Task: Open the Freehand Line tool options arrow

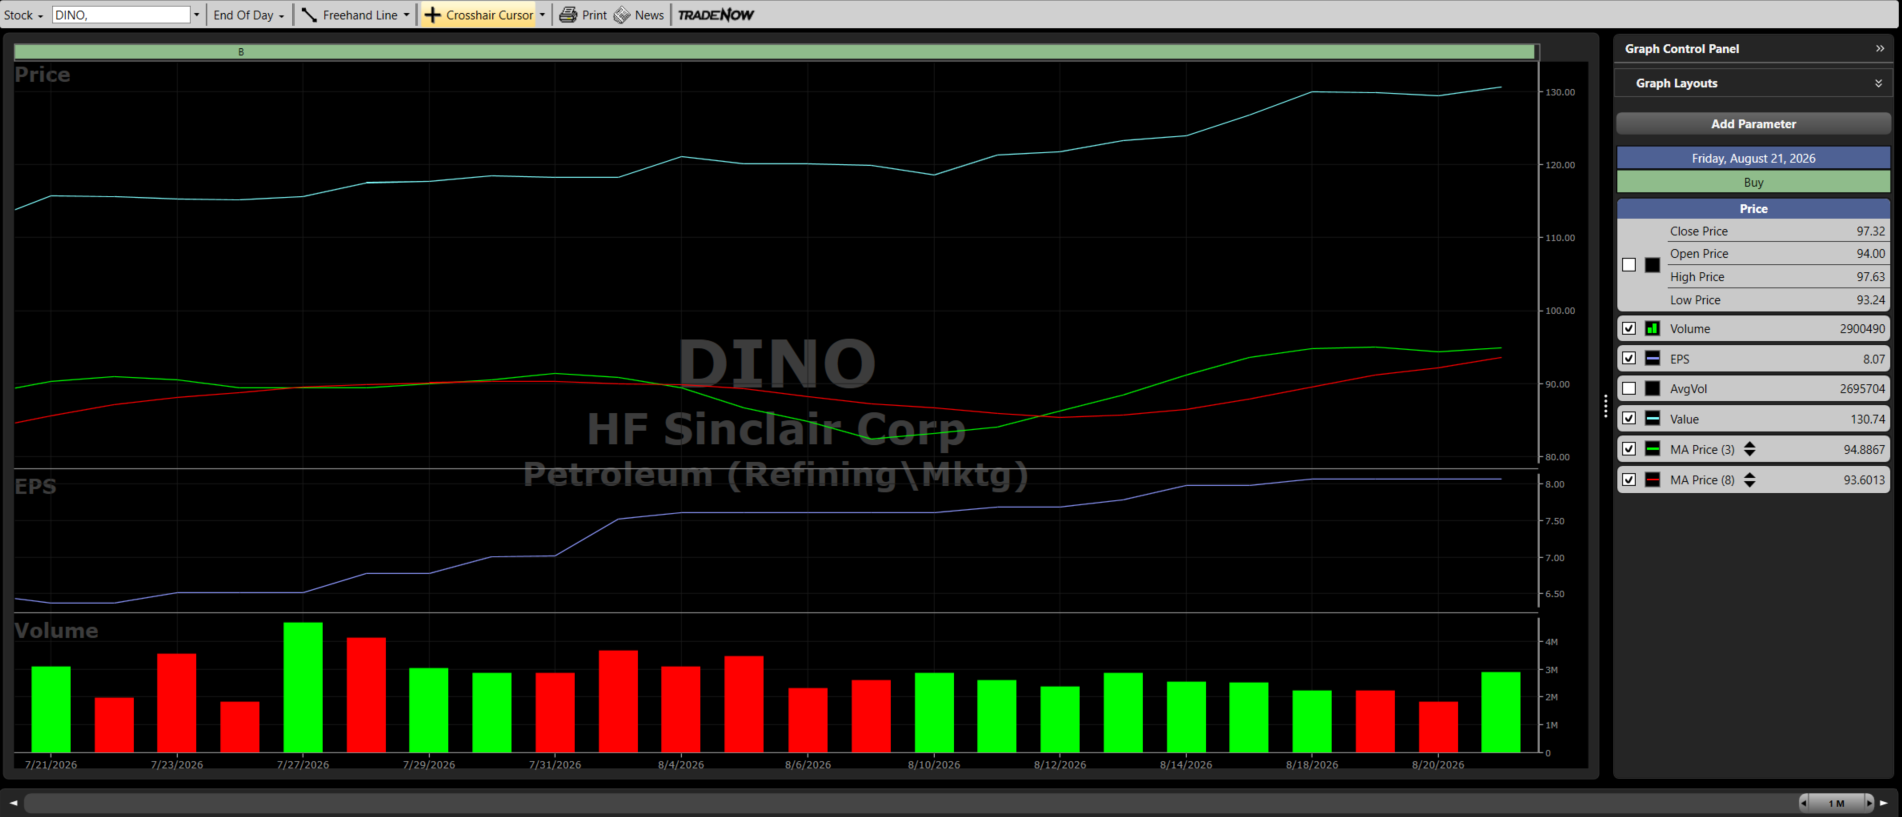Action: 406,15
